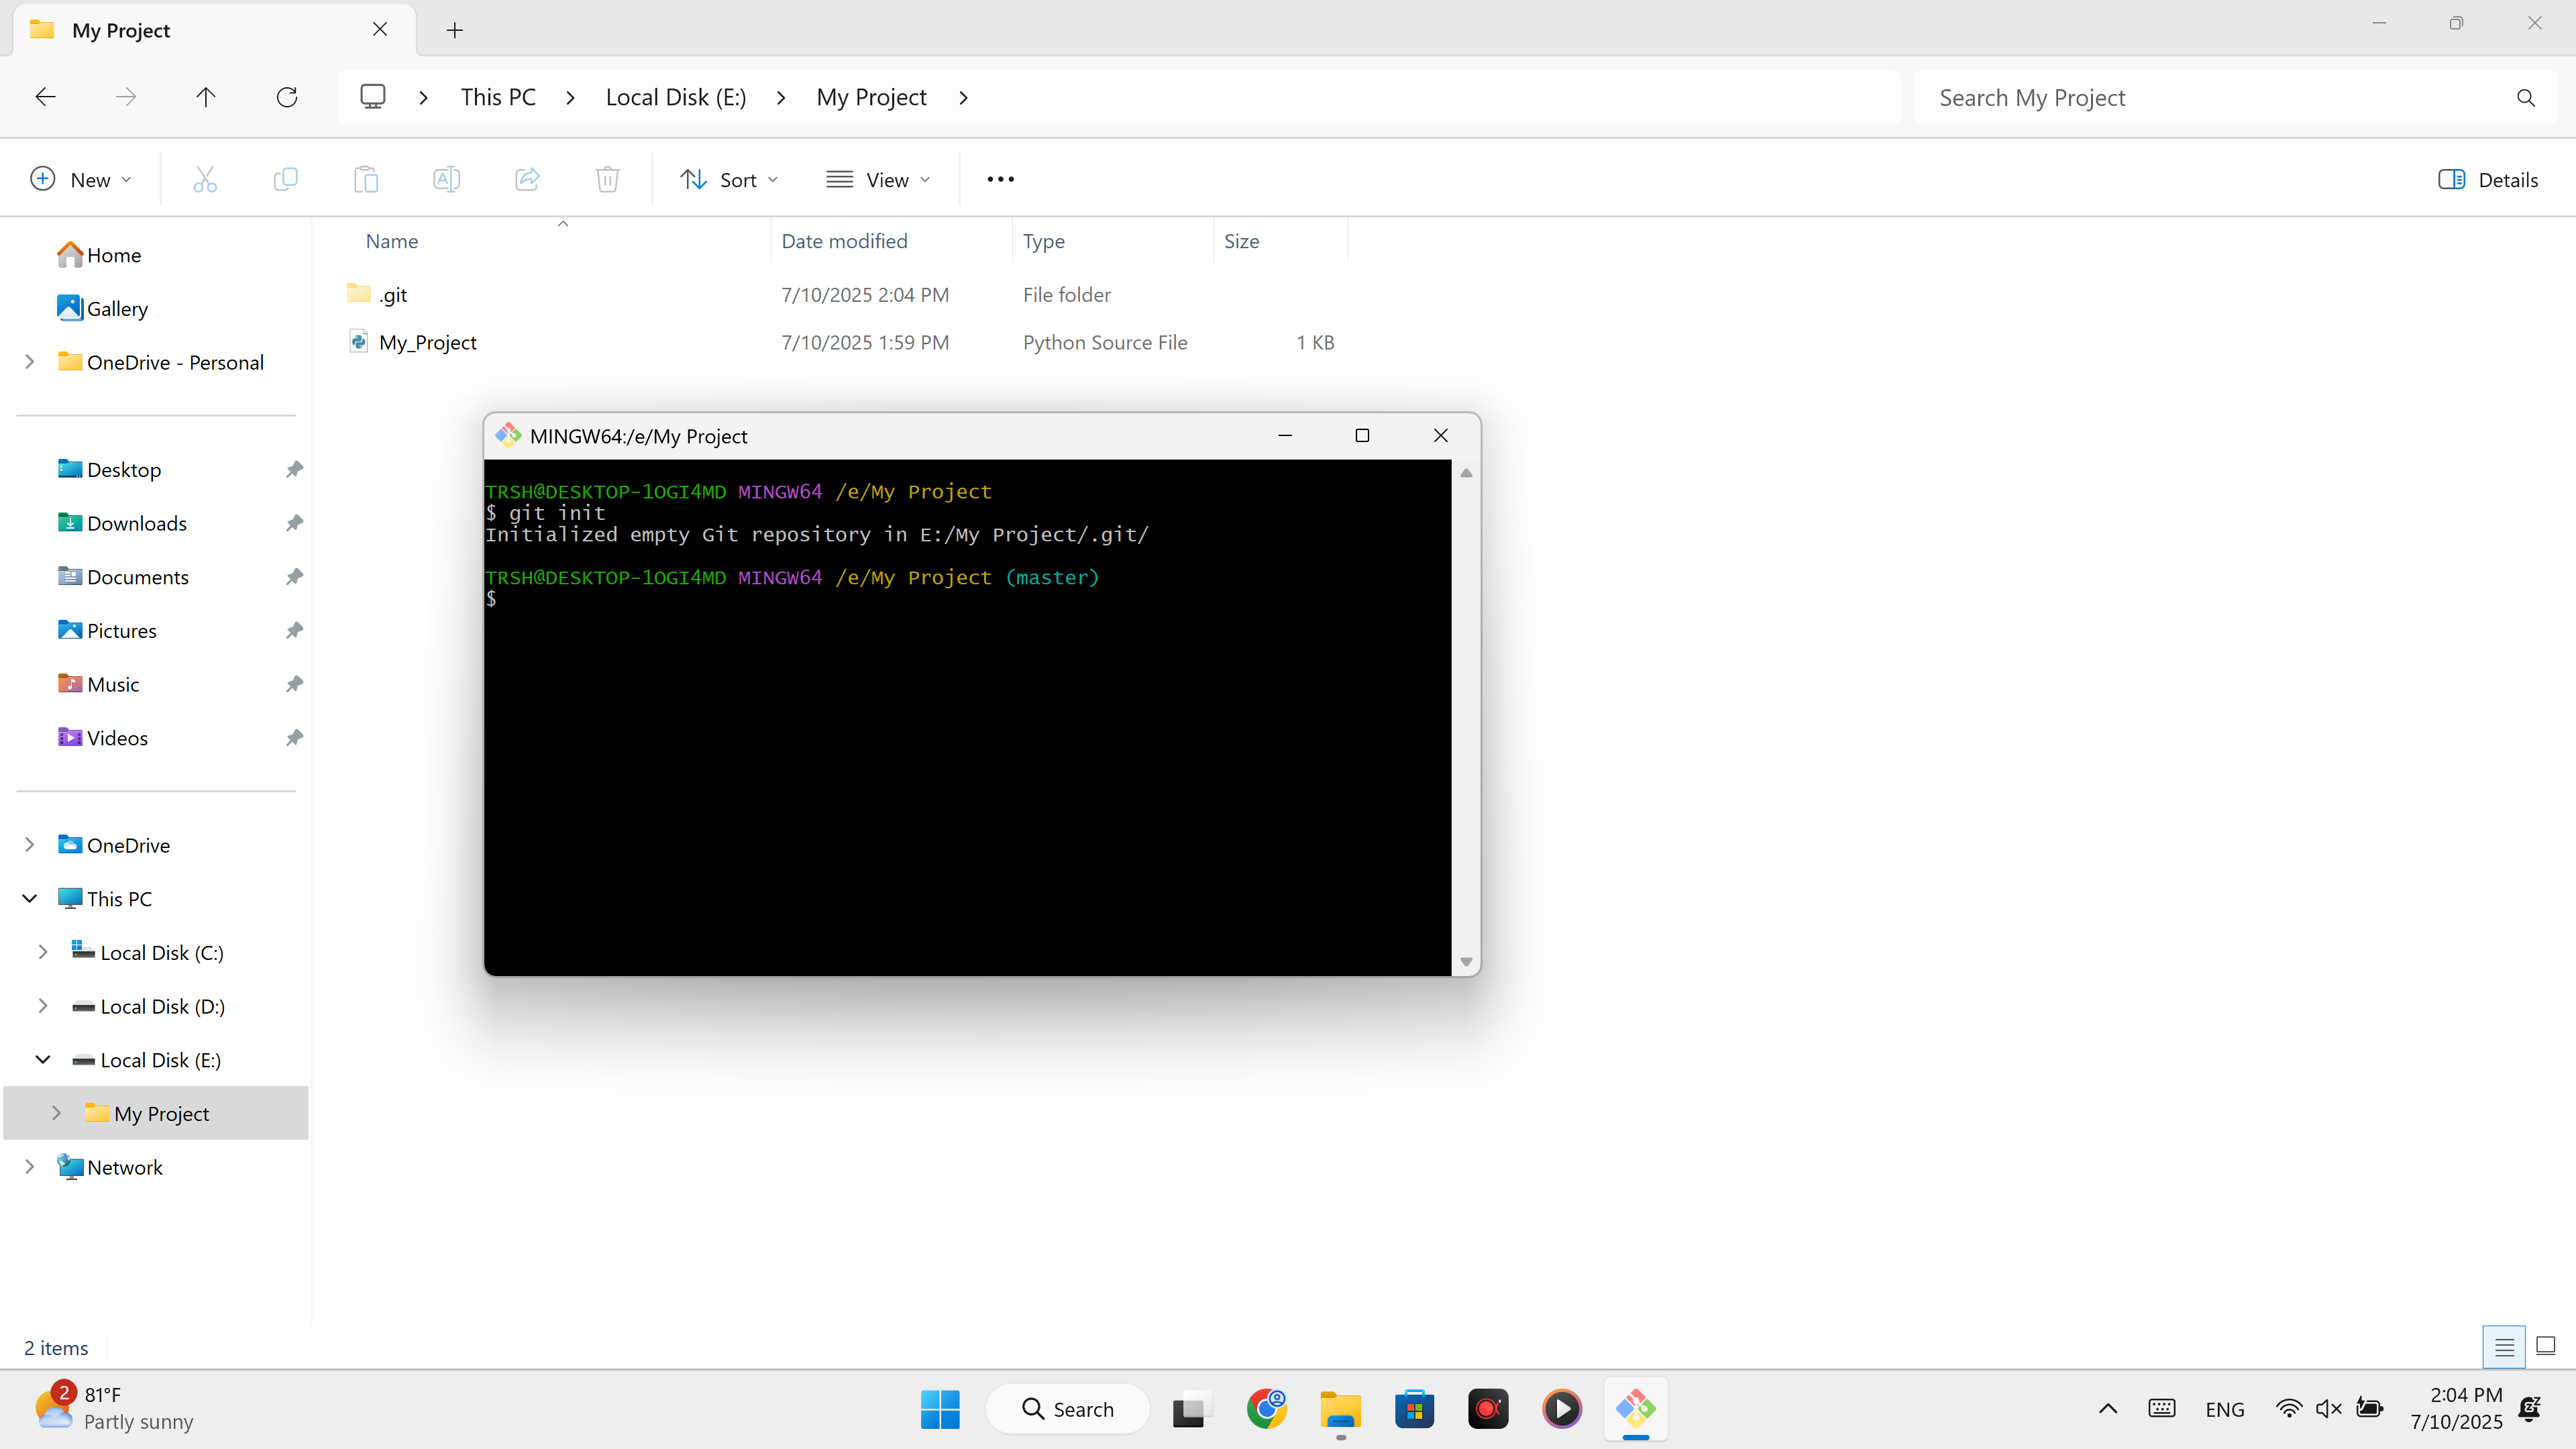Click the search magnifier icon

click(x=2525, y=98)
